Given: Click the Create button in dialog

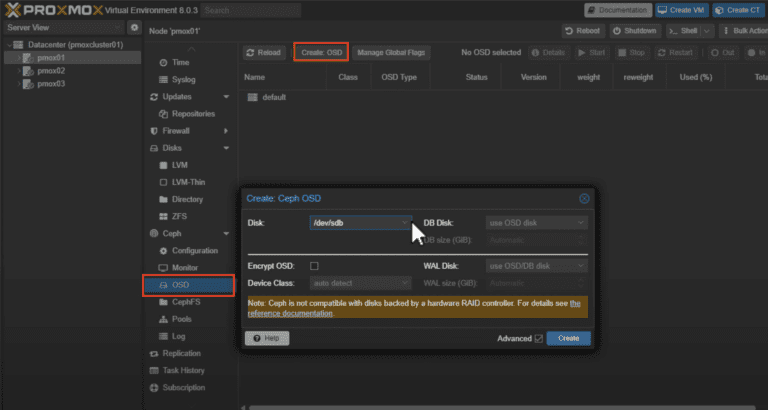Looking at the screenshot, I should [x=569, y=338].
